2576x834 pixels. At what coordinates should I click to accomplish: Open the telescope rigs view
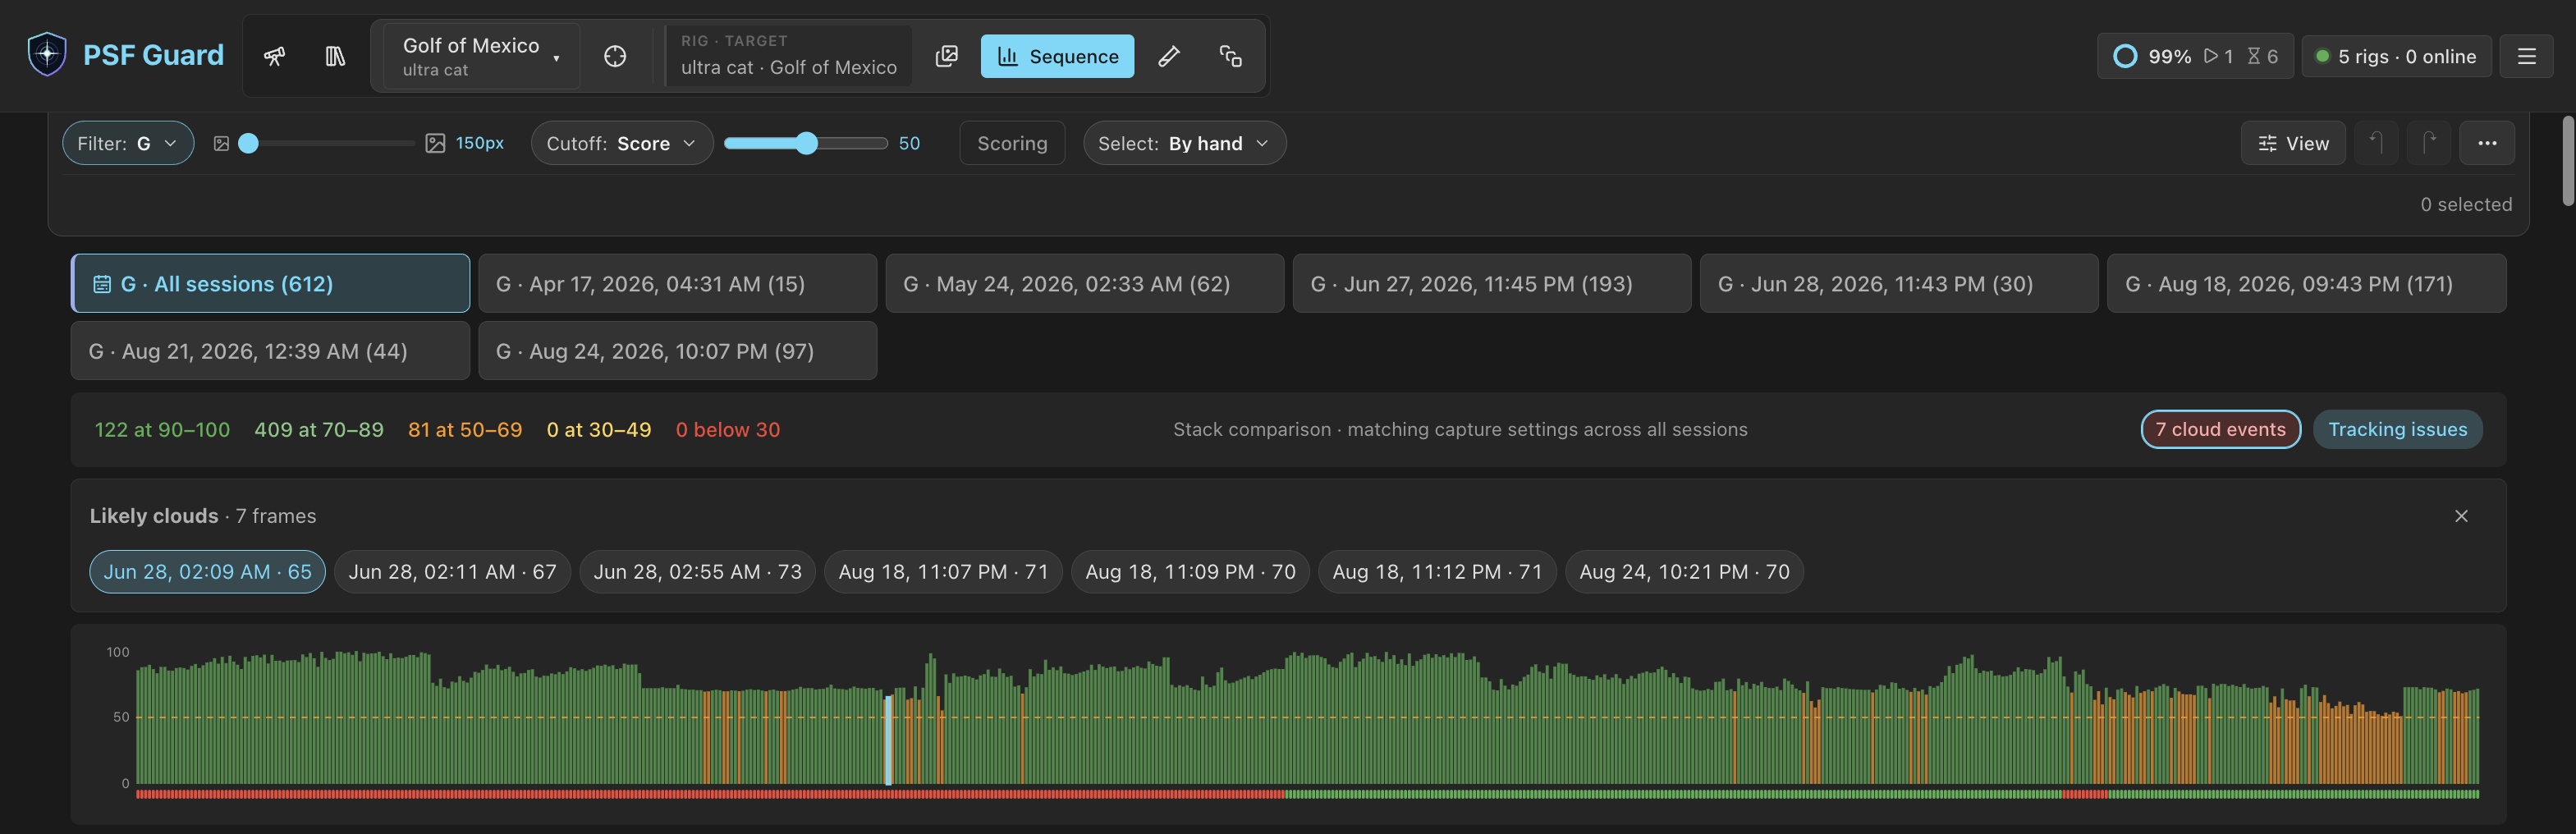274,56
